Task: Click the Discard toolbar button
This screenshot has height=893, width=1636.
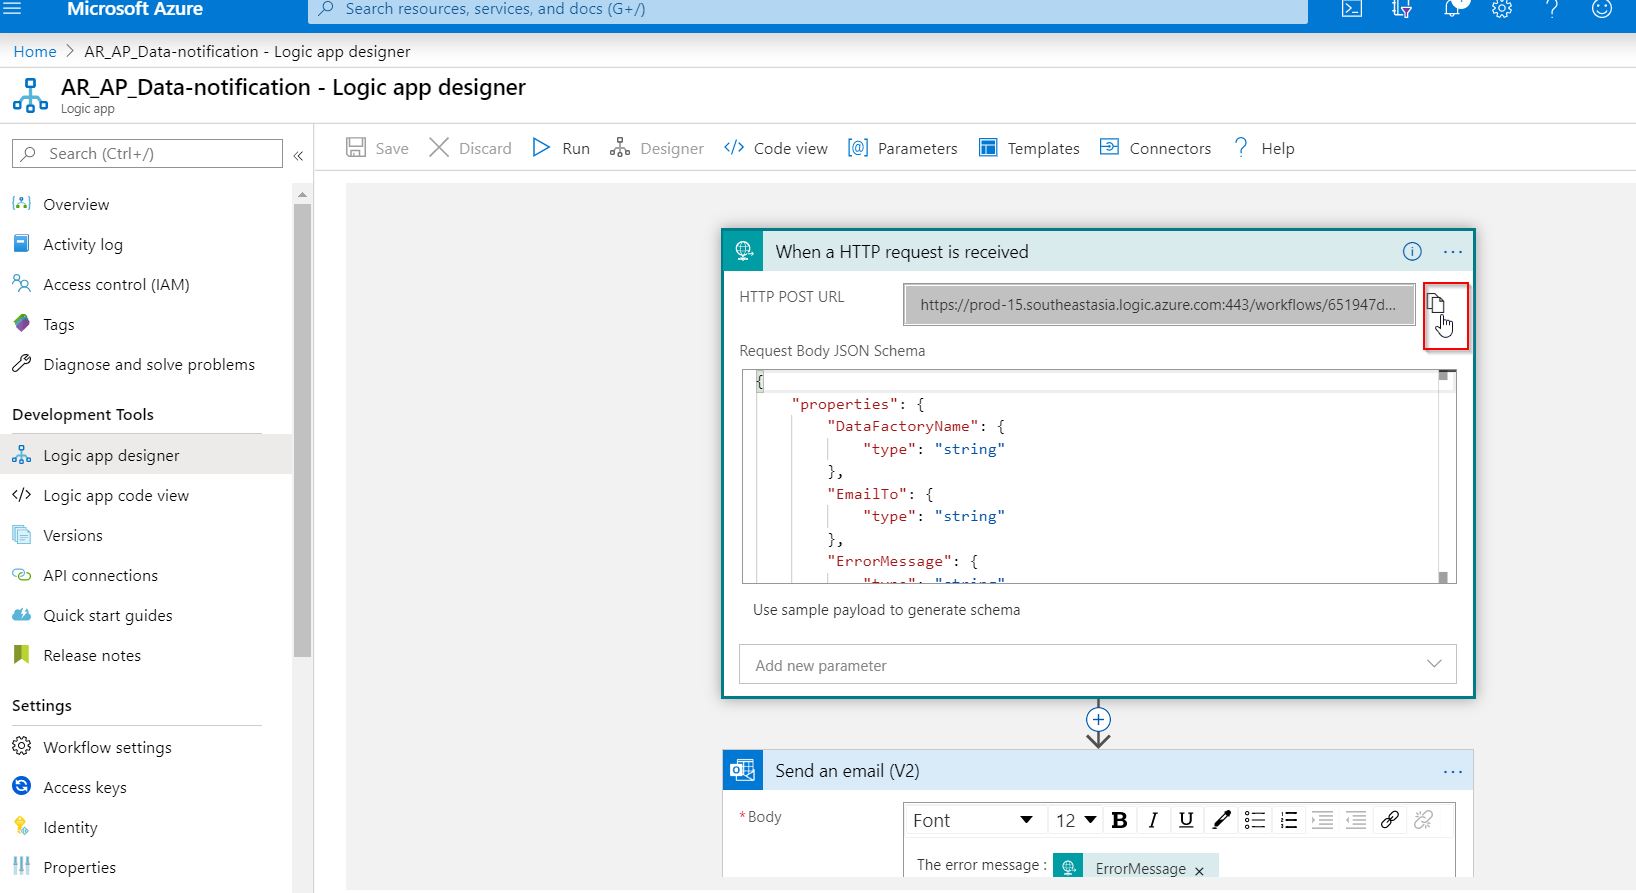Action: click(470, 148)
